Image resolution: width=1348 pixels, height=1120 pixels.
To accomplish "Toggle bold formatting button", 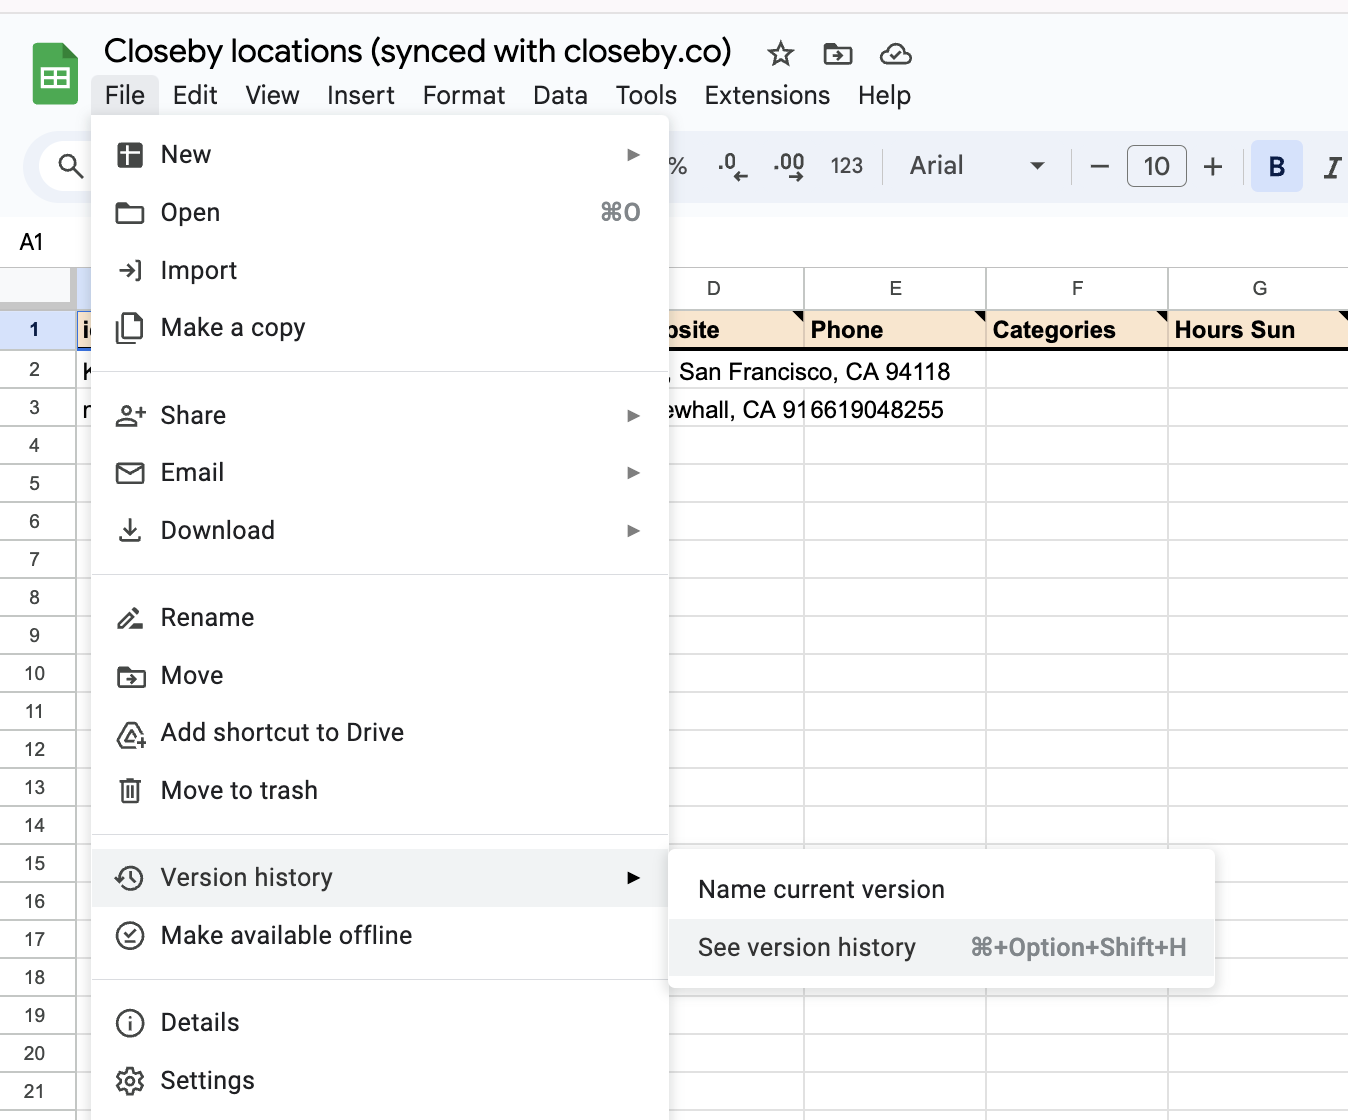I will [x=1276, y=167].
